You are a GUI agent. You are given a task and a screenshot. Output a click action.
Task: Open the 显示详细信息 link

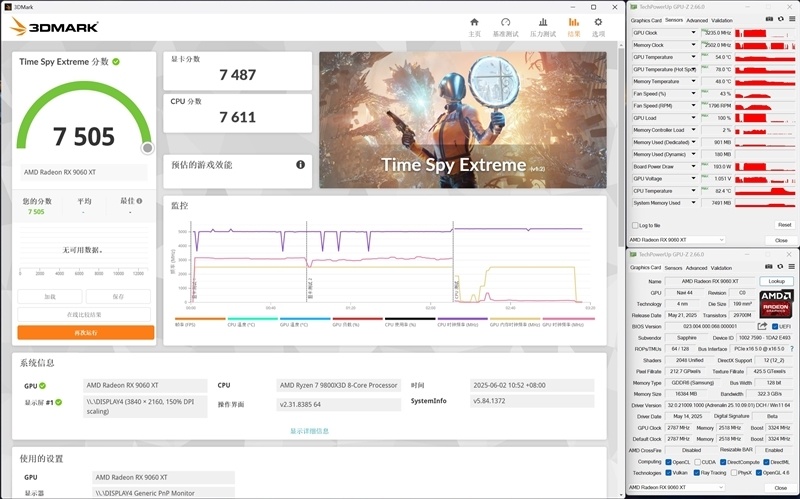coord(309,431)
